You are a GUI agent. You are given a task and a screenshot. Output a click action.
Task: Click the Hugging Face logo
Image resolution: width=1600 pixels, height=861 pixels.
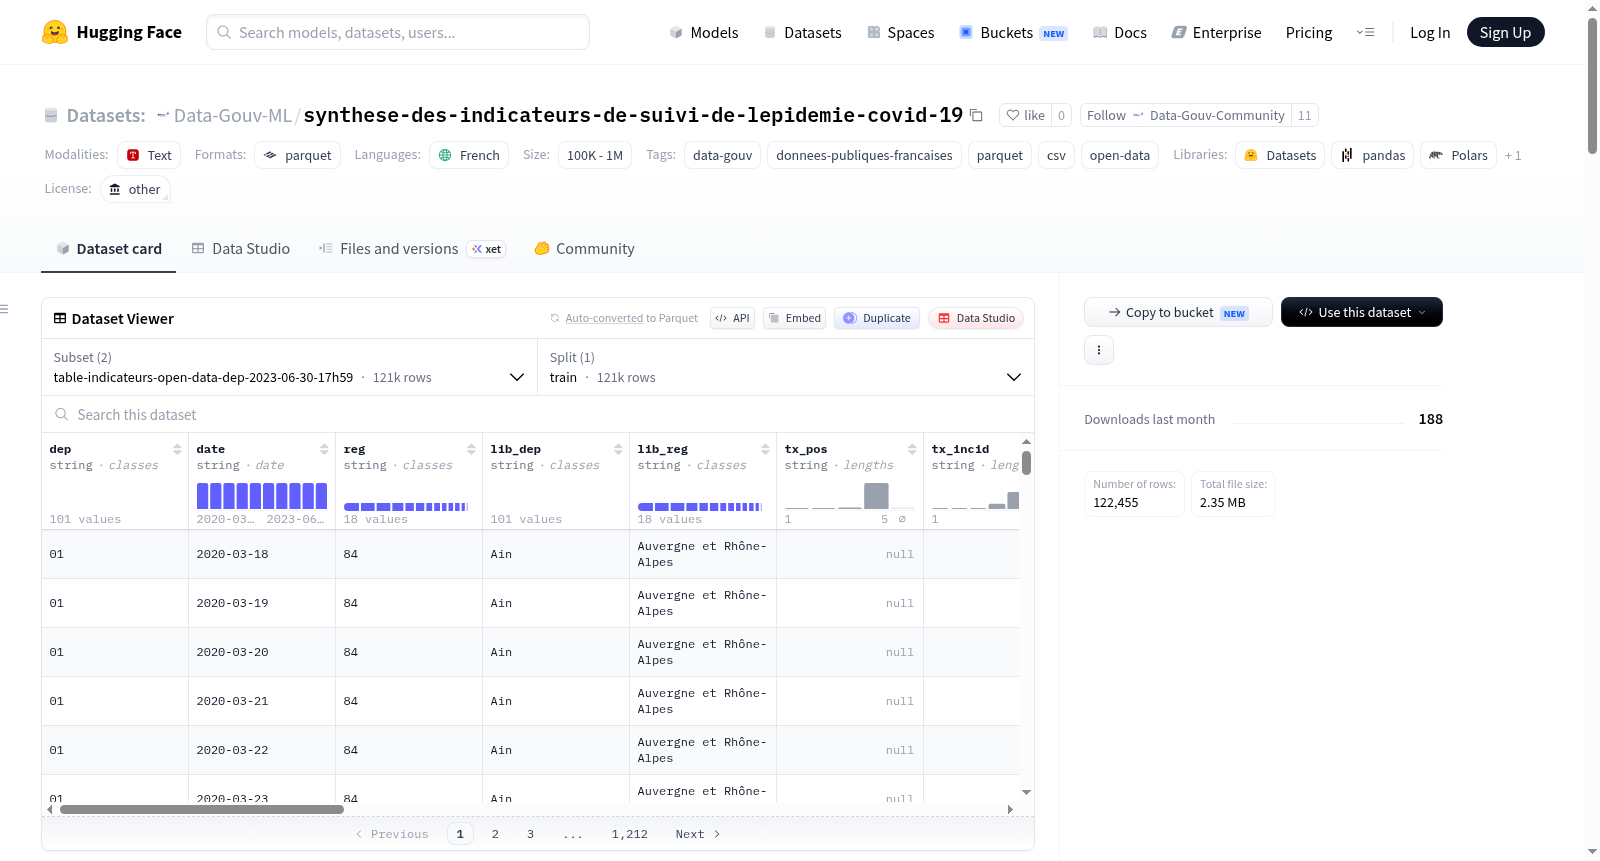[x=55, y=32]
